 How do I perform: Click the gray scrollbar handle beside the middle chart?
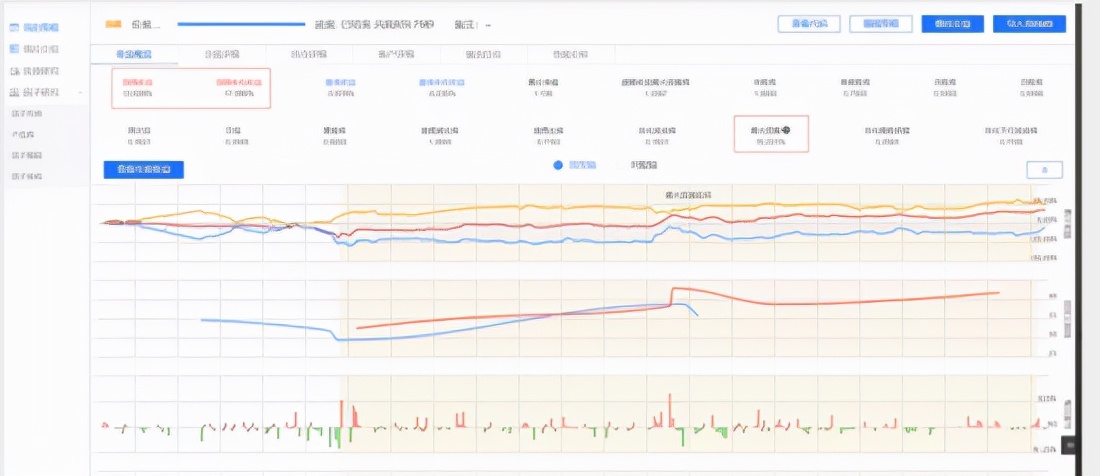(x=1068, y=319)
